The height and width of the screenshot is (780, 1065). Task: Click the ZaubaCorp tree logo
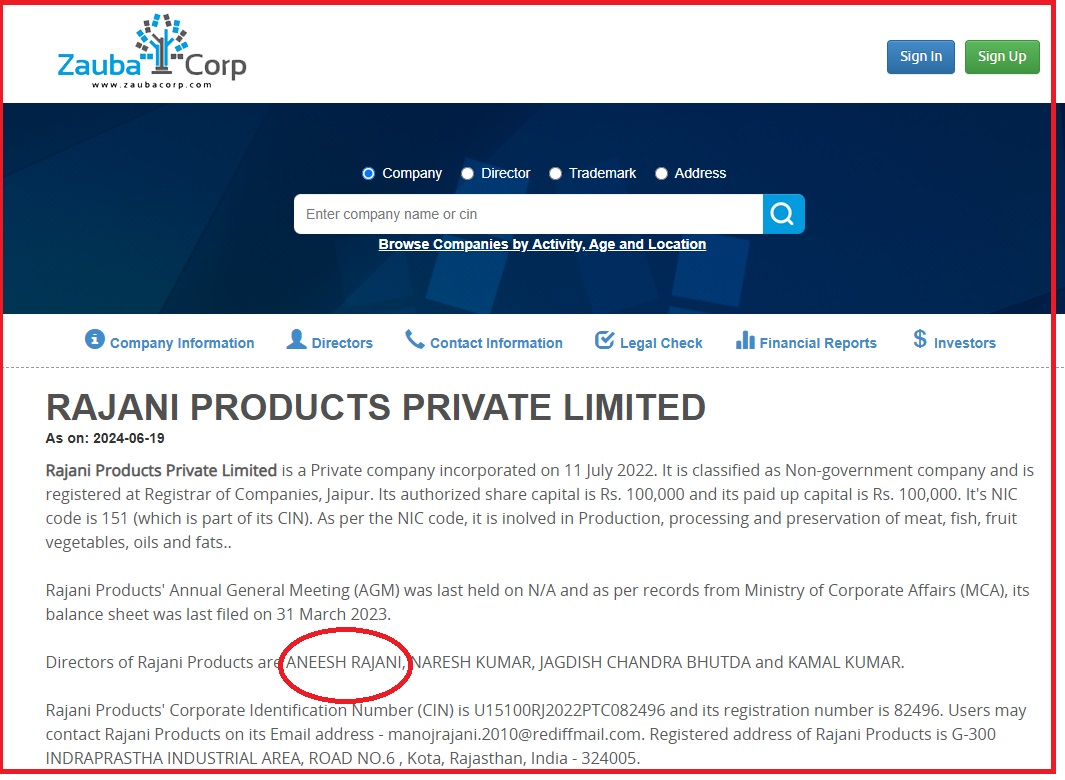tap(161, 43)
